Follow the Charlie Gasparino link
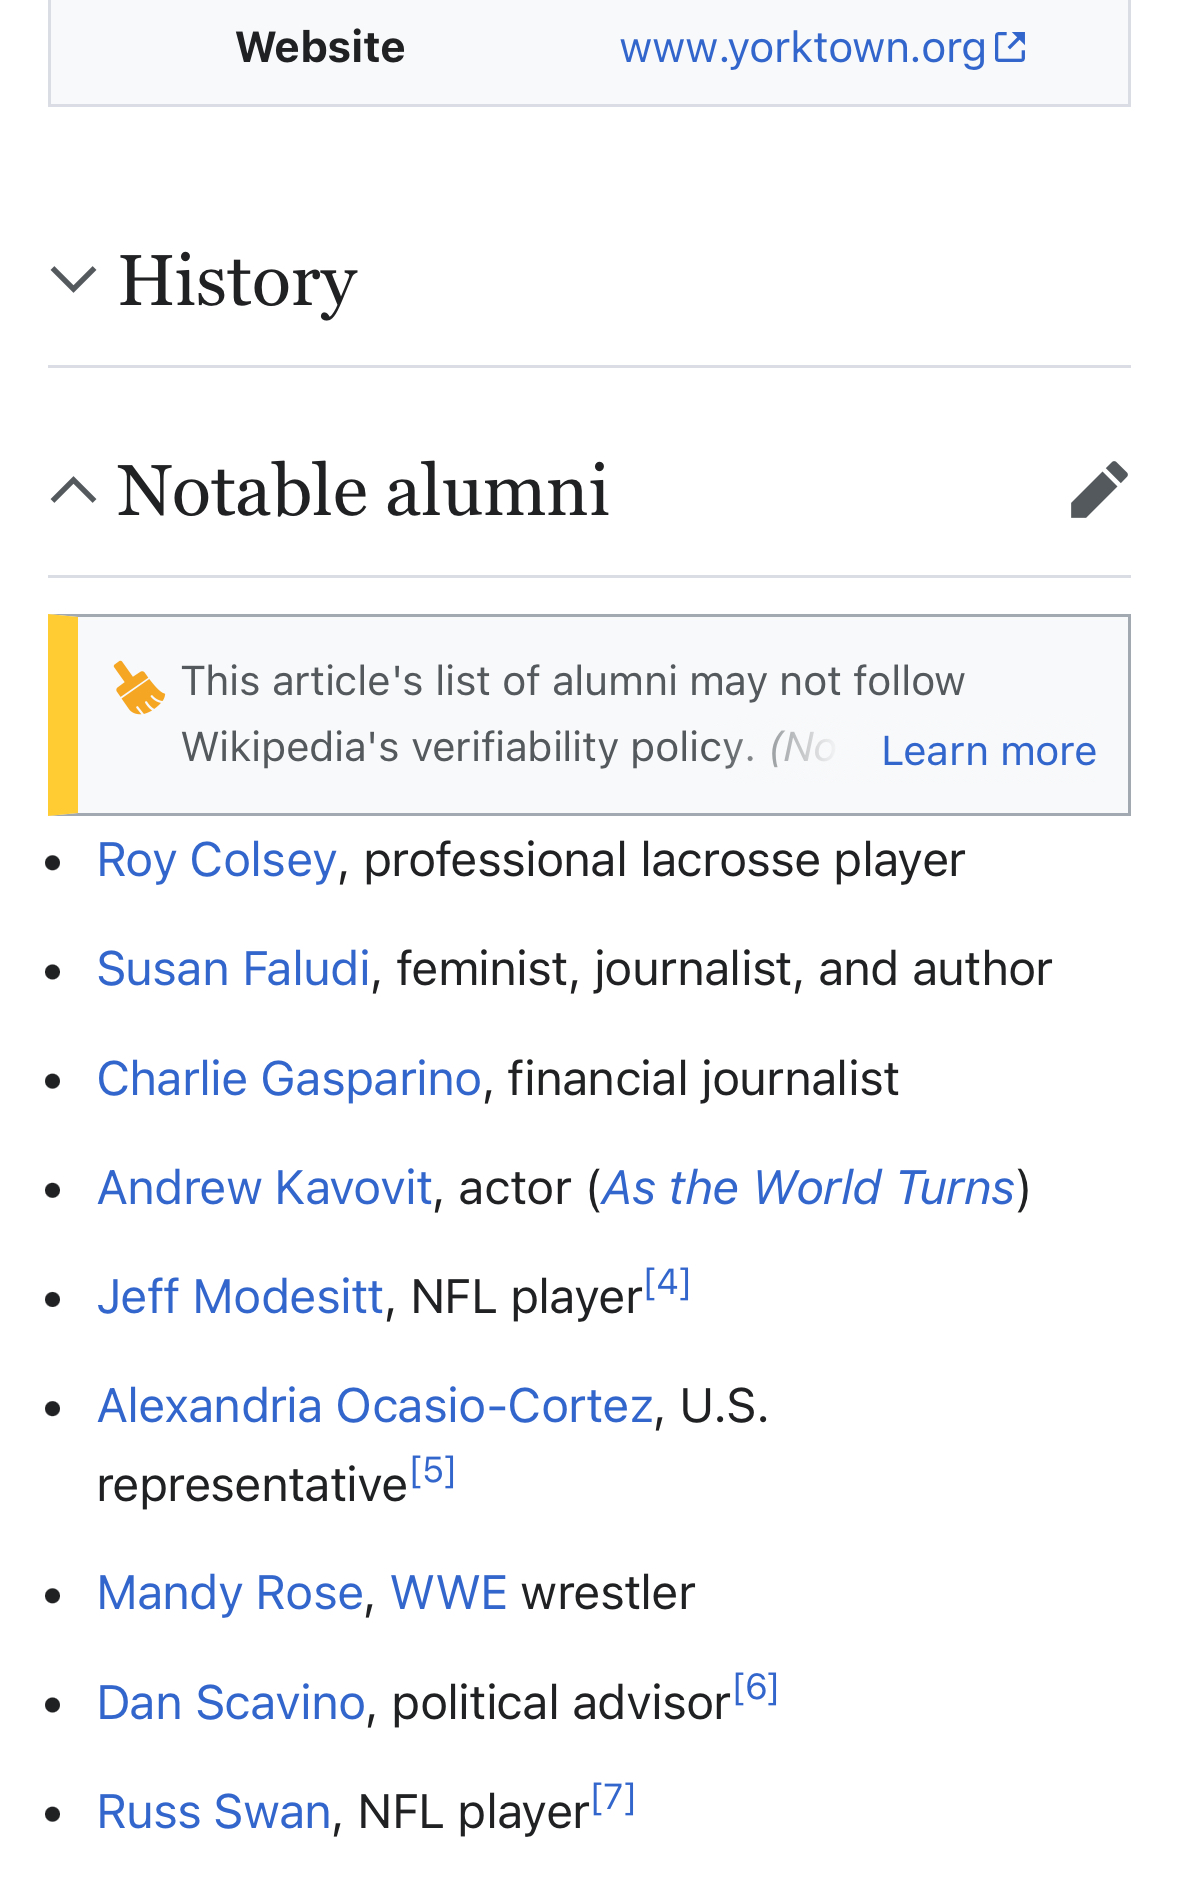This screenshot has height=1883, width=1179. click(289, 1078)
